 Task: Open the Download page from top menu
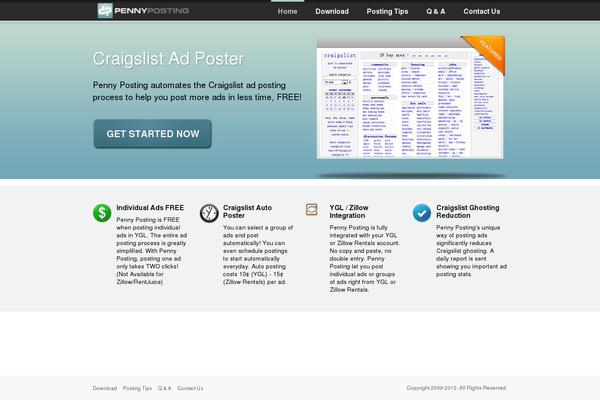[332, 11]
